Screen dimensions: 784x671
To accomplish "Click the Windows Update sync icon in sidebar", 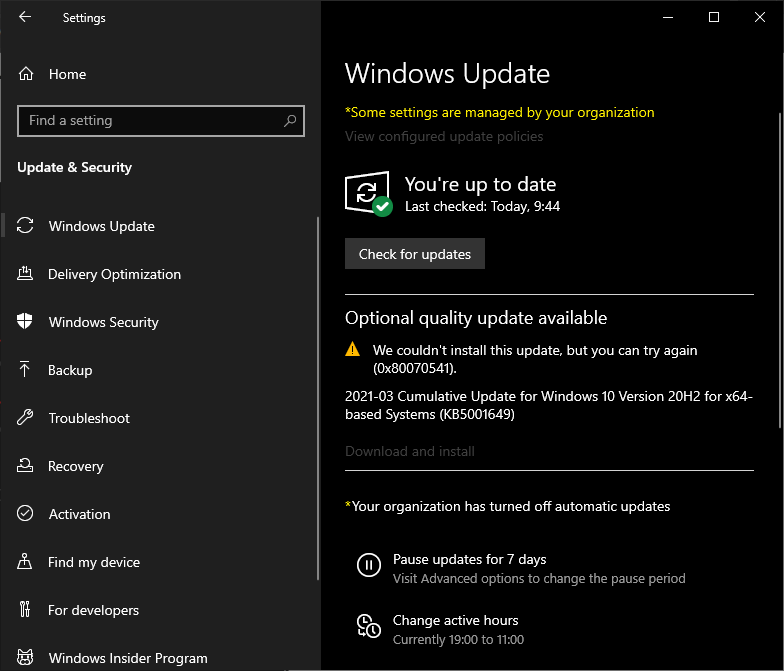I will coord(26,226).
